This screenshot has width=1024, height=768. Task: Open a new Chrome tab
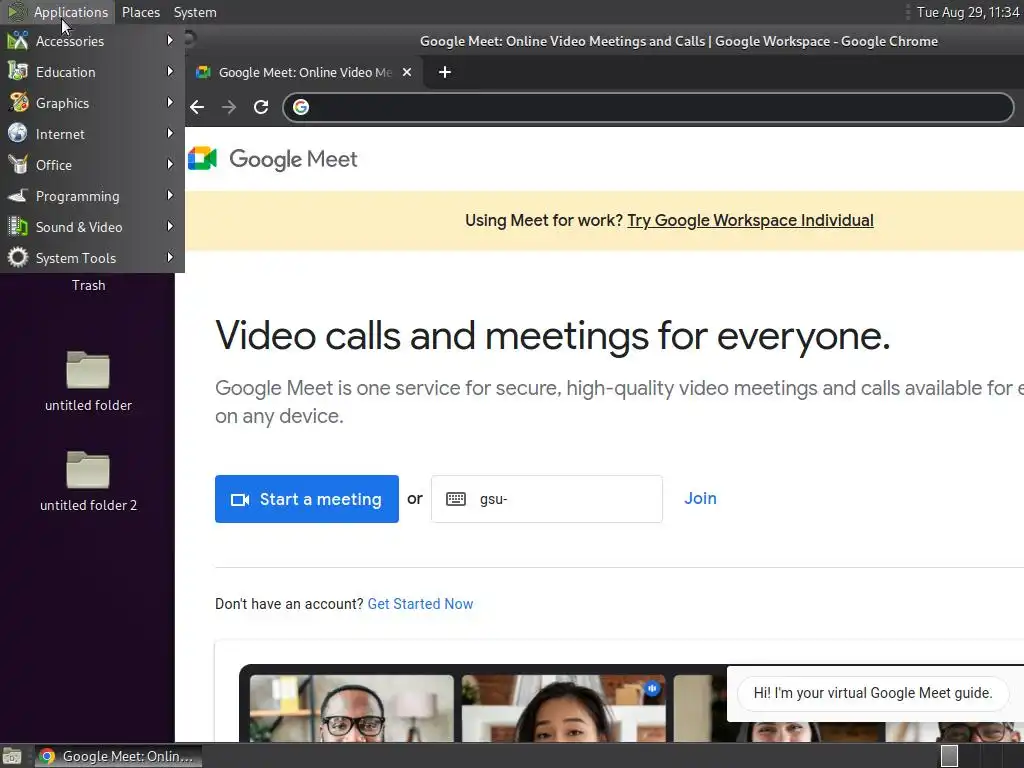tap(445, 72)
